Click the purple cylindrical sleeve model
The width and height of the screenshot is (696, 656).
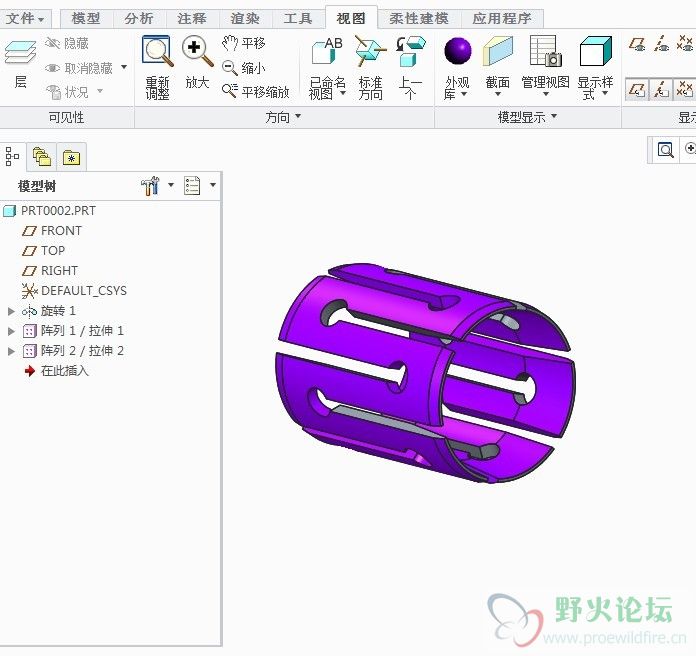(425, 373)
